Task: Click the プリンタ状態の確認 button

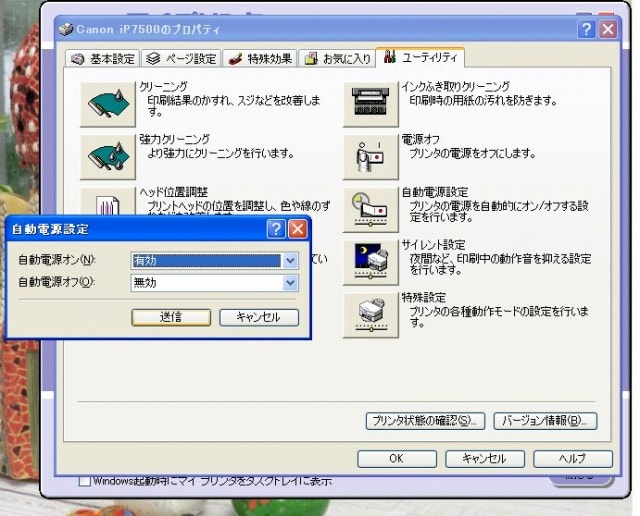Action: coord(426,421)
